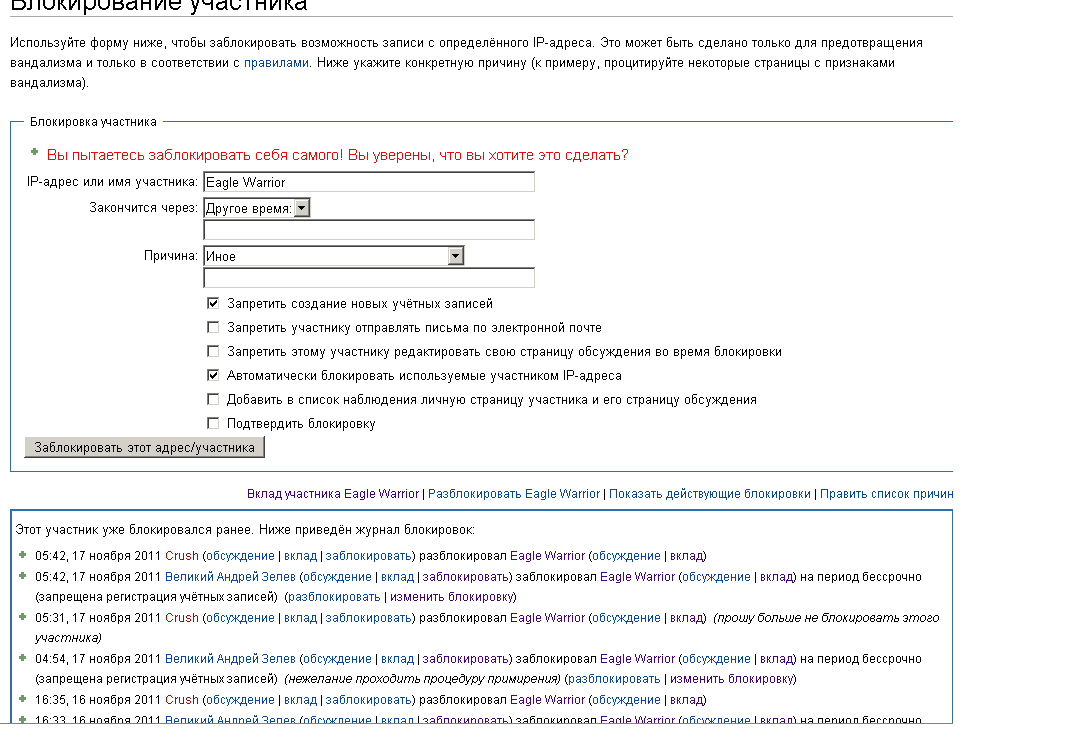Check «Добавить в список наблюдения личную страницу участника»
This screenshot has width=1081, height=735.
click(213, 399)
